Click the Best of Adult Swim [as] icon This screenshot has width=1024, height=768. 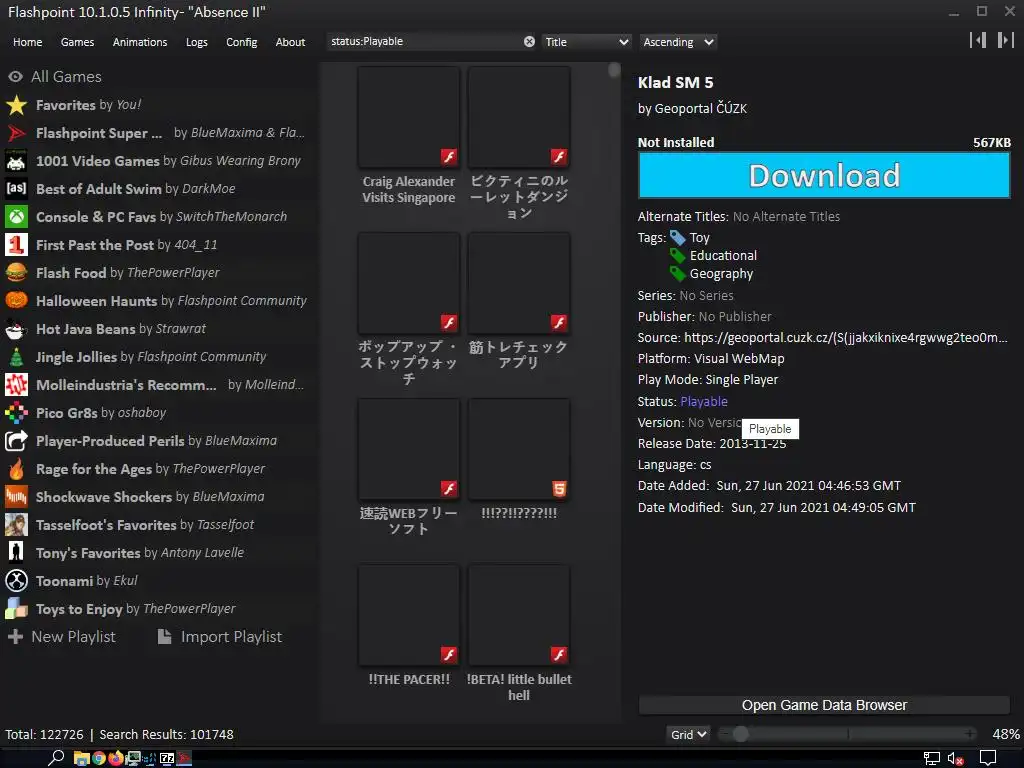pos(16,189)
